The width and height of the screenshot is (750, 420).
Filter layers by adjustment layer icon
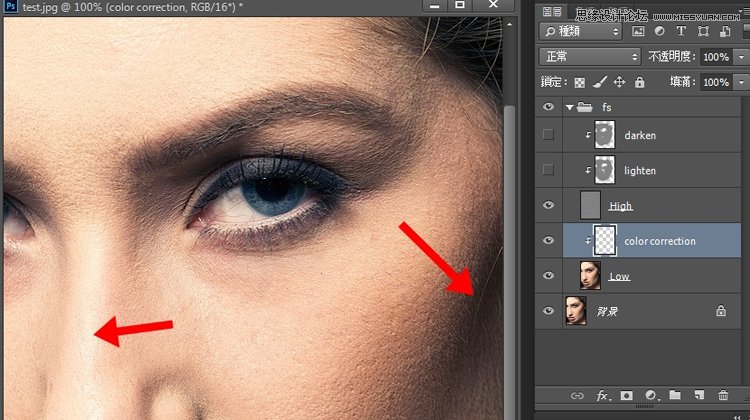click(660, 32)
